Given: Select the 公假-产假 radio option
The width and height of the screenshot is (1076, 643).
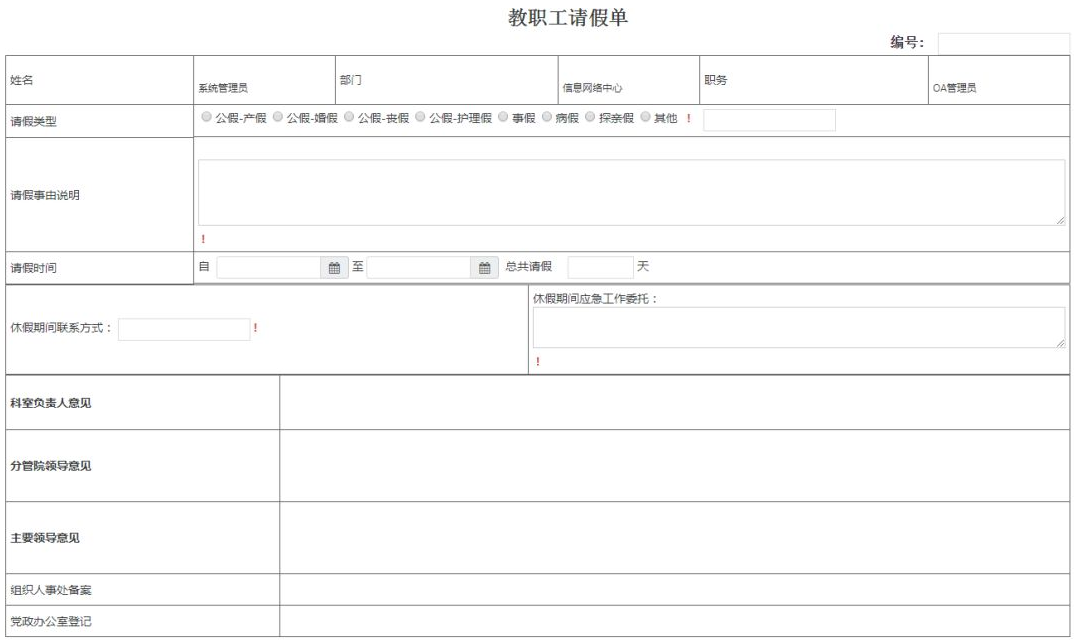Looking at the screenshot, I should coord(206,117).
